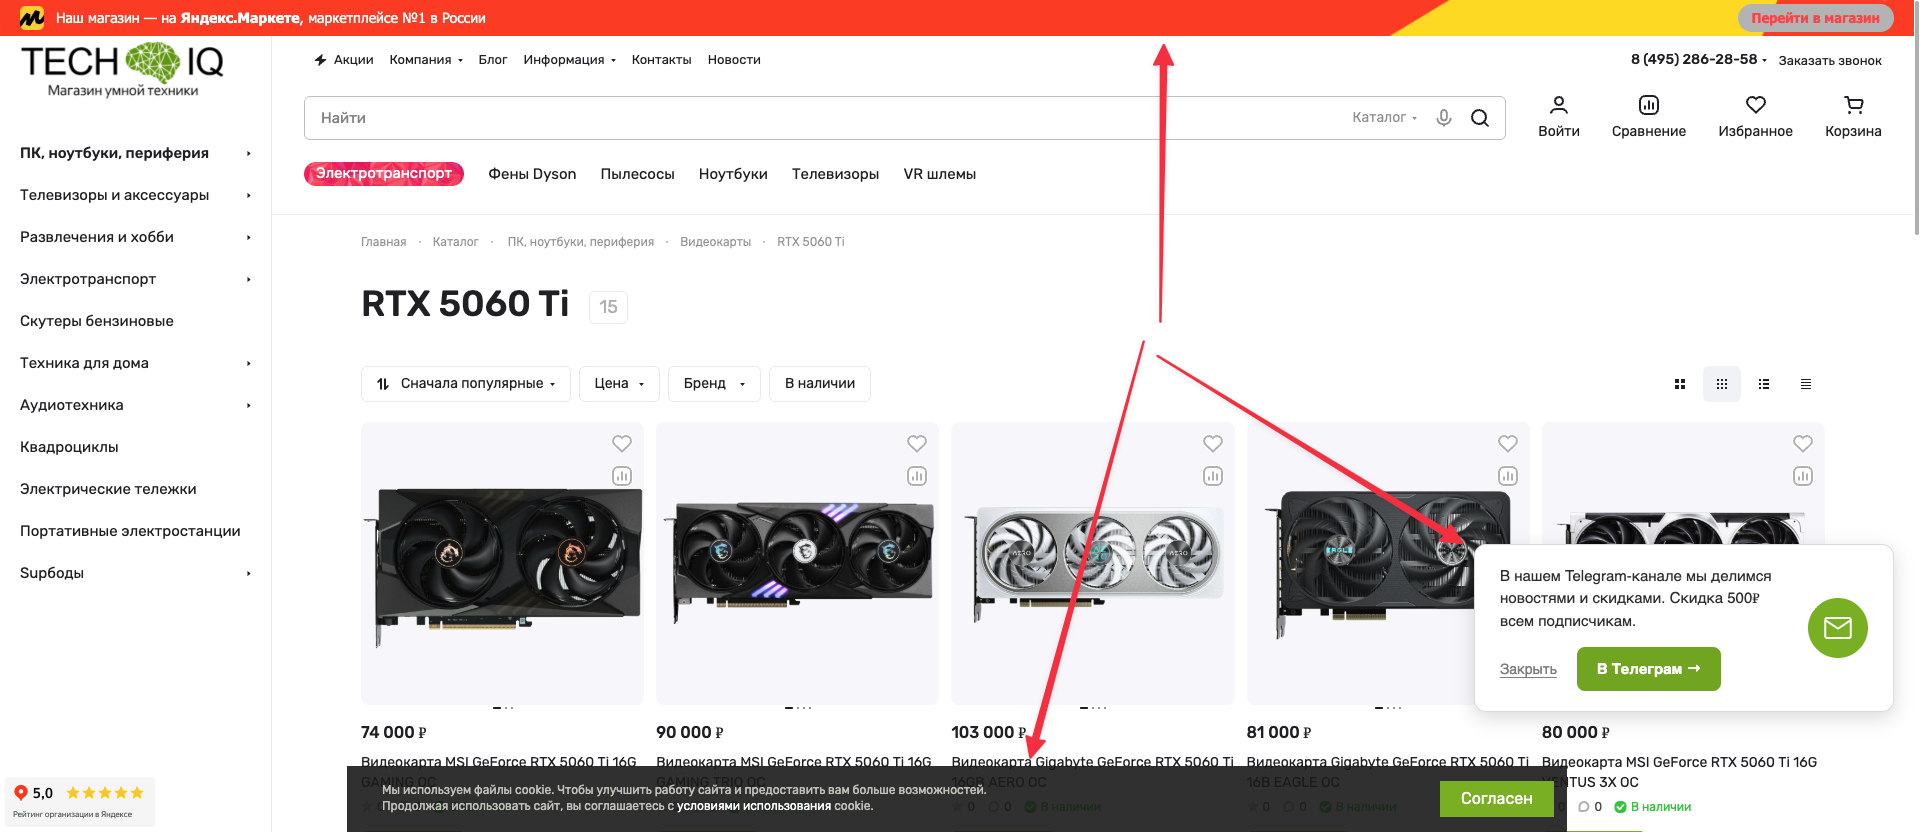1920x832 pixels.
Task: Open Скутеры бензиновые sidebar category
Action: (x=97, y=321)
